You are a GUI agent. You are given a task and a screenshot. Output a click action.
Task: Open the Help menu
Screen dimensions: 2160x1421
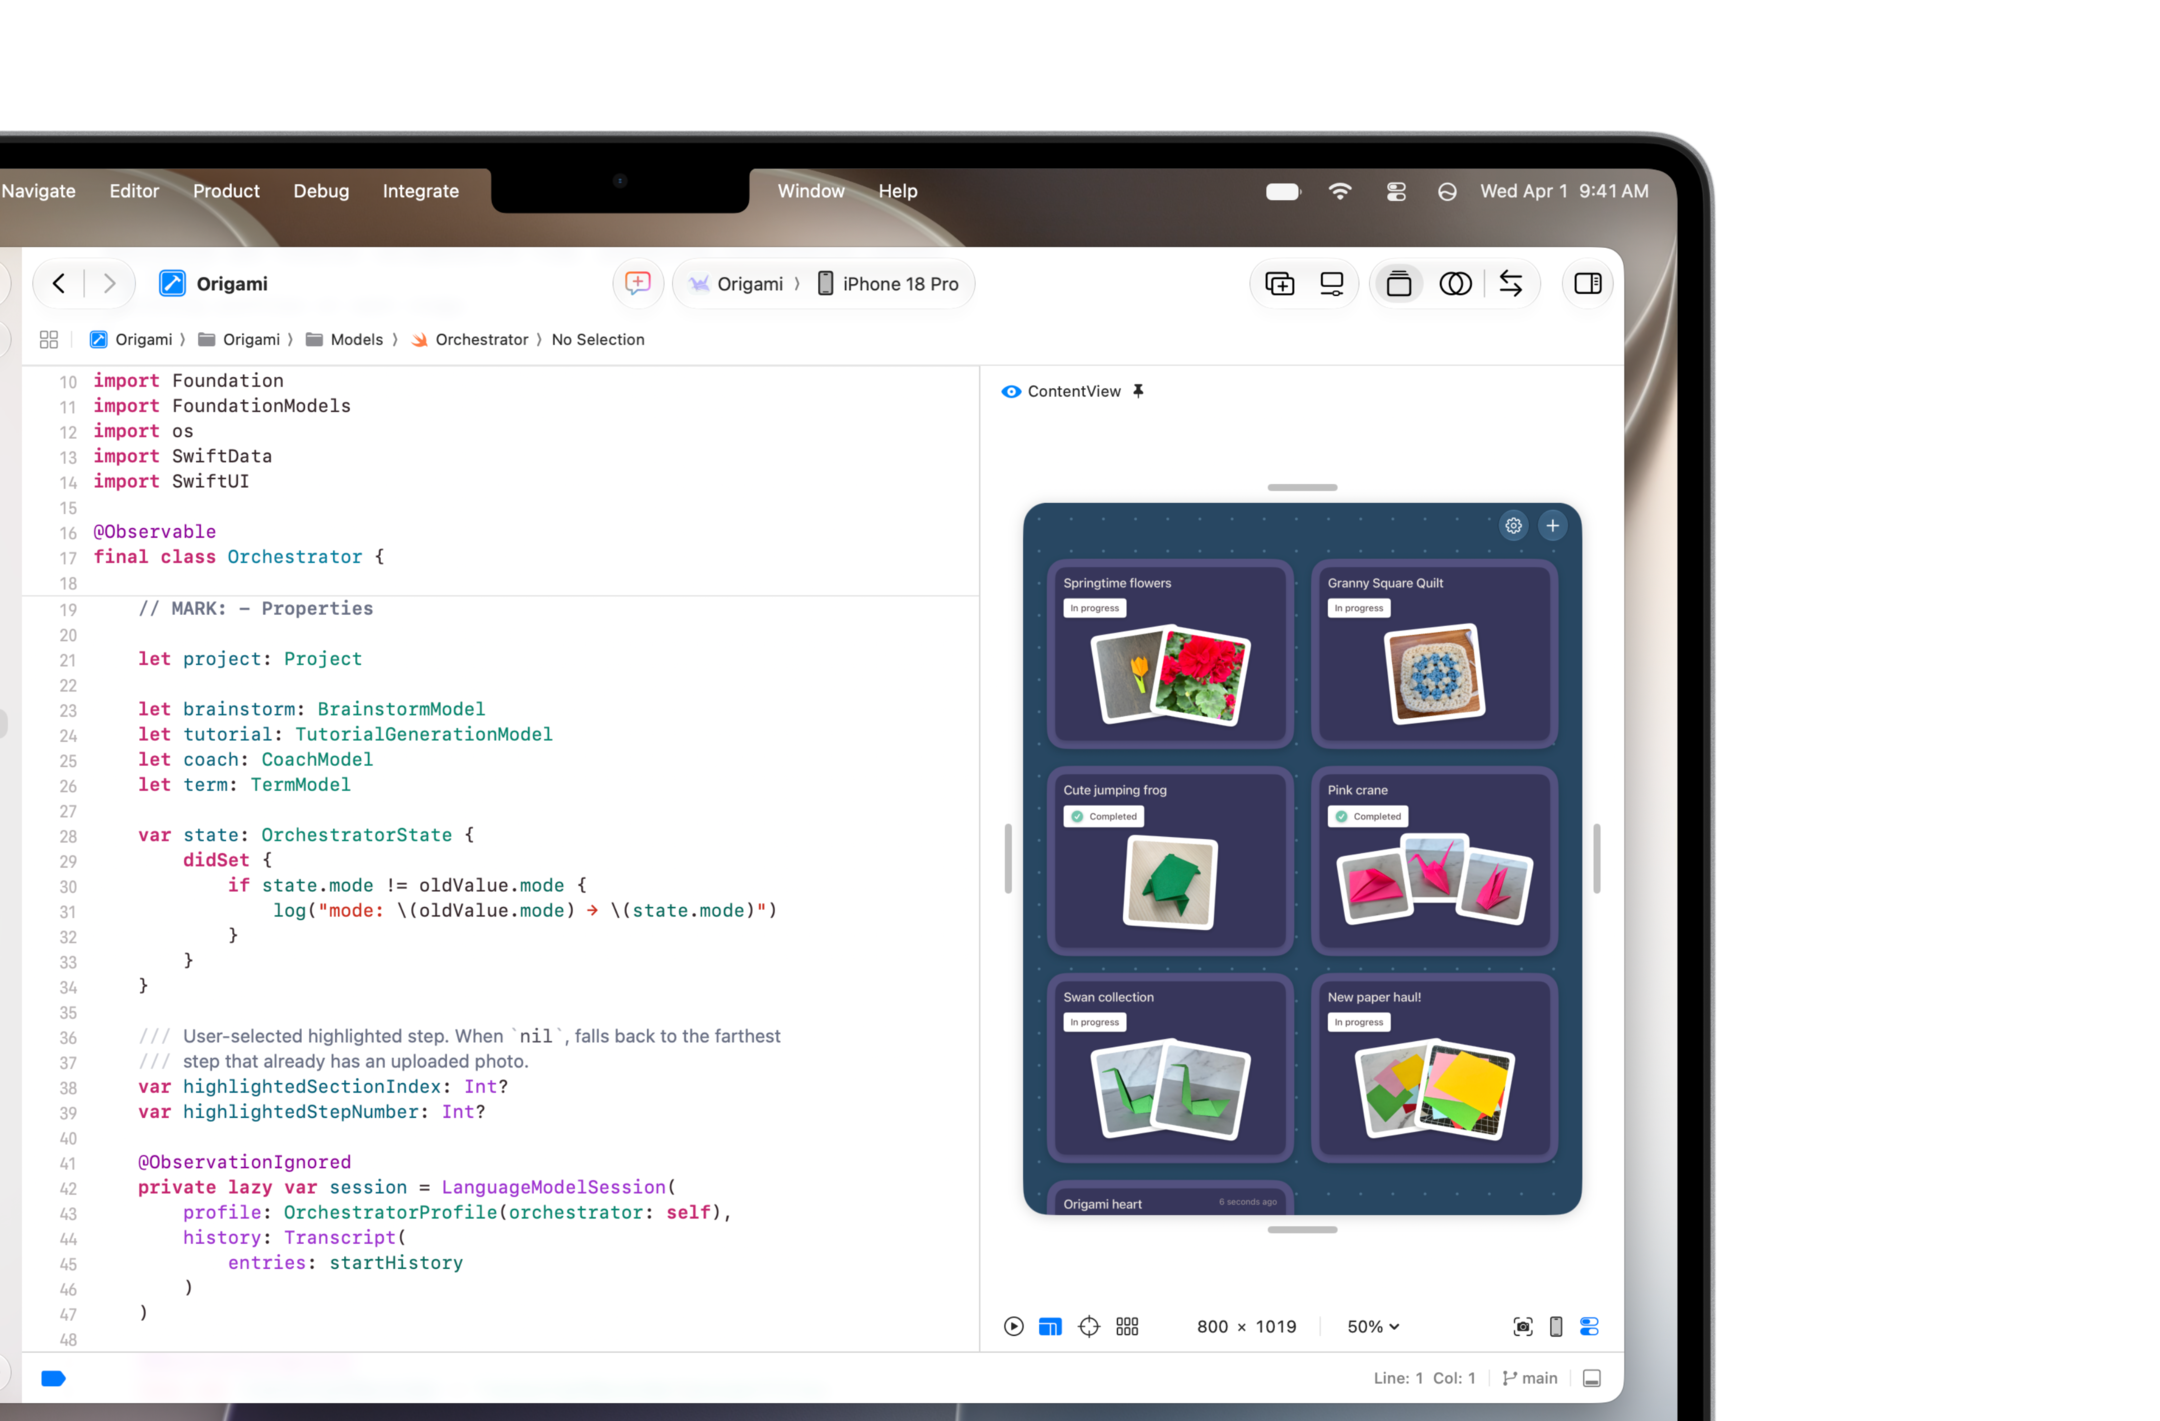coord(897,191)
